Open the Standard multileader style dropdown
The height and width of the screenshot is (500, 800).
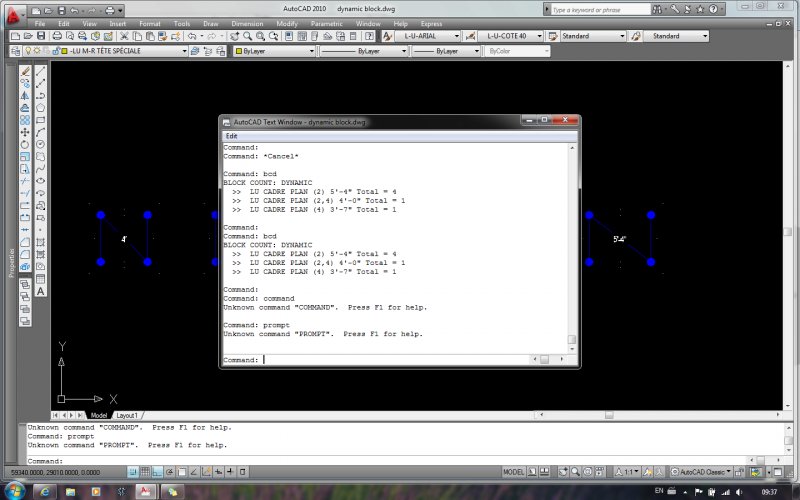point(676,36)
